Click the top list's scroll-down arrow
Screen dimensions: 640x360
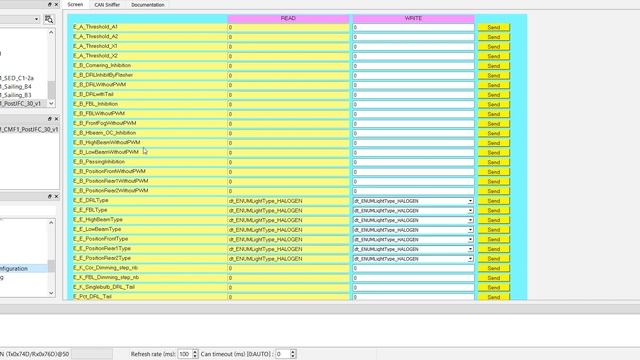51,104
